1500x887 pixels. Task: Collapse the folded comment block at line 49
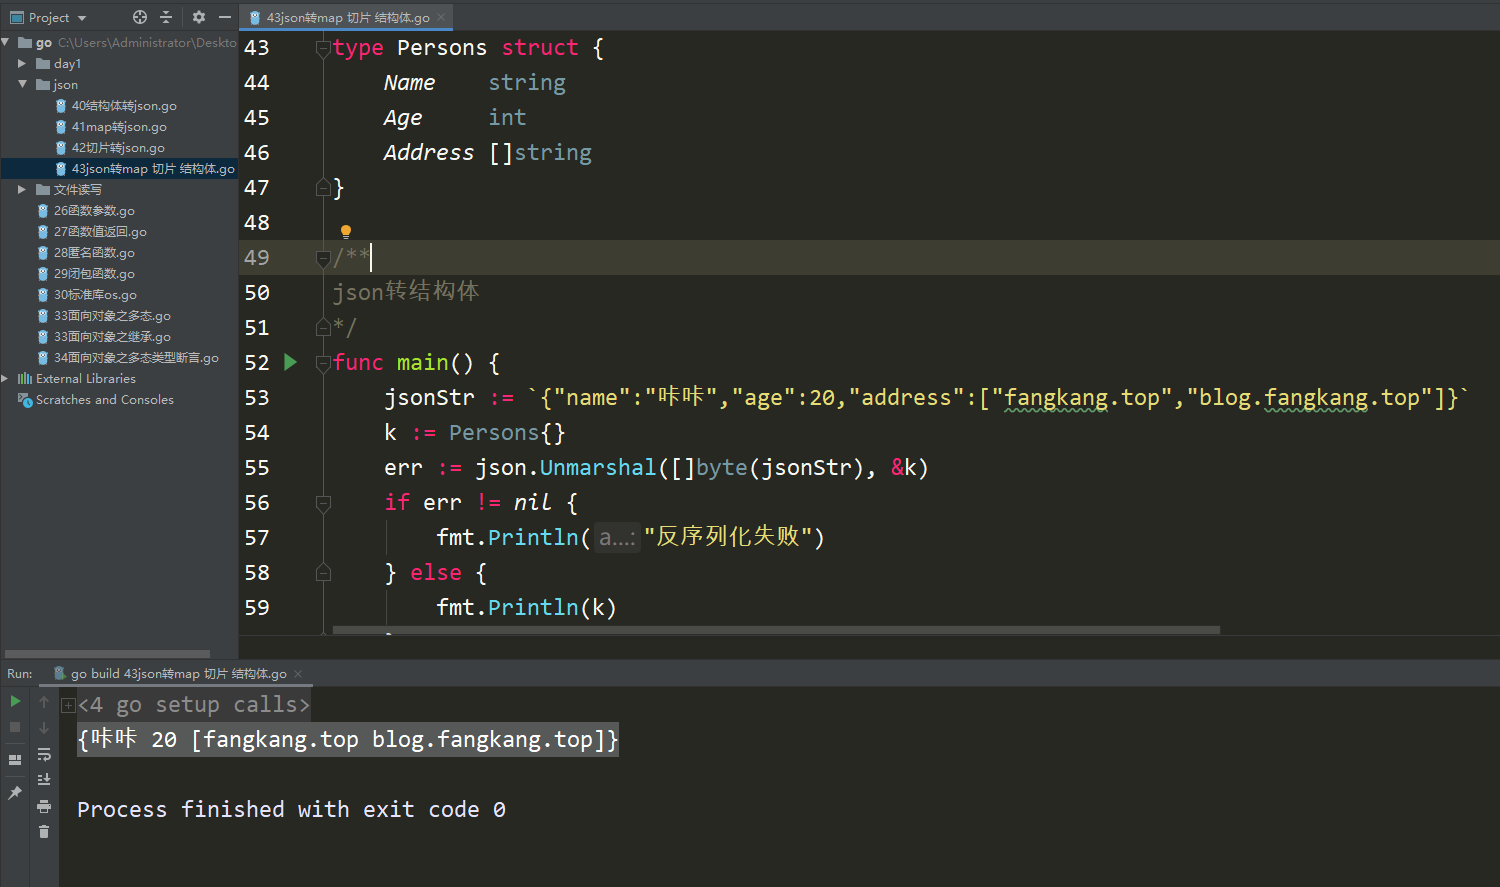[x=322, y=257]
